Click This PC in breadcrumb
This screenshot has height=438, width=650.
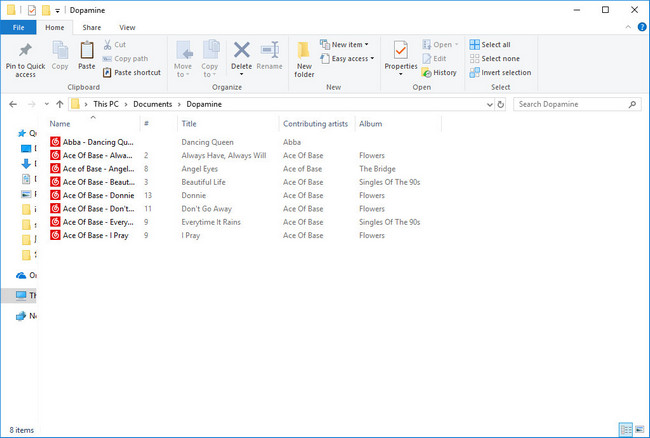[x=106, y=104]
